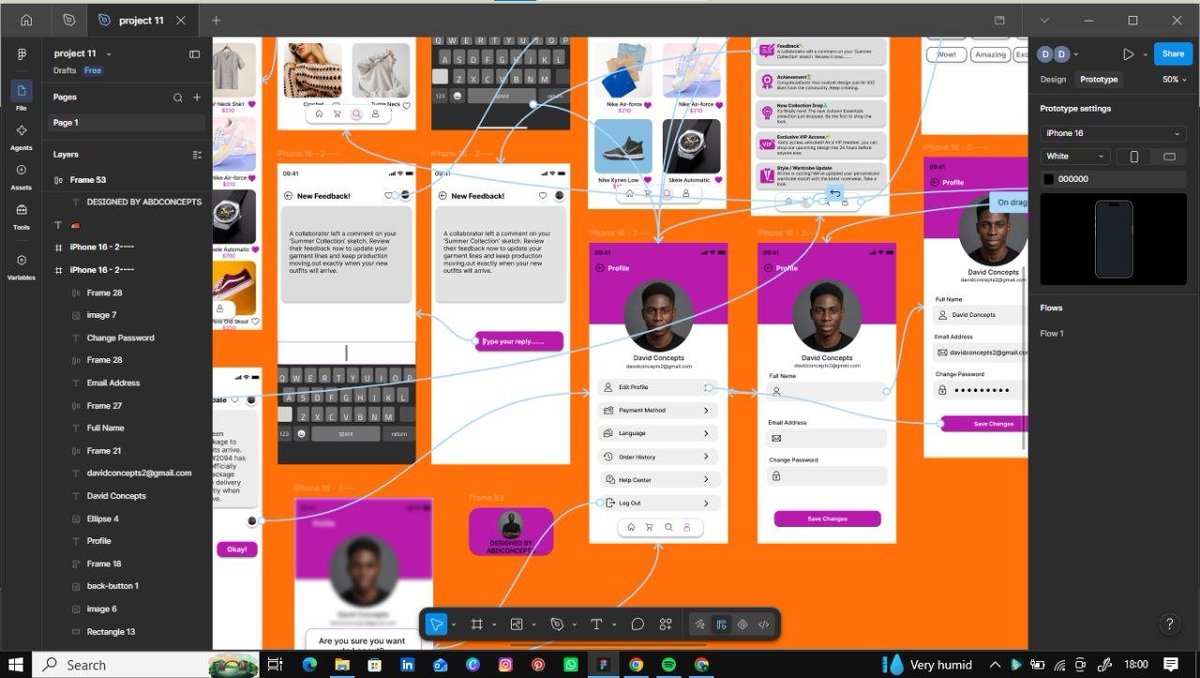Select the File sidebar panel
Viewport: 1200px width, 678px height.
21,95
